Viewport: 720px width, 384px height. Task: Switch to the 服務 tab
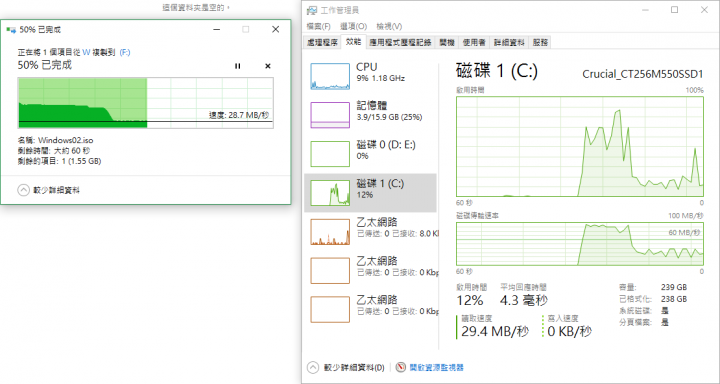click(540, 43)
